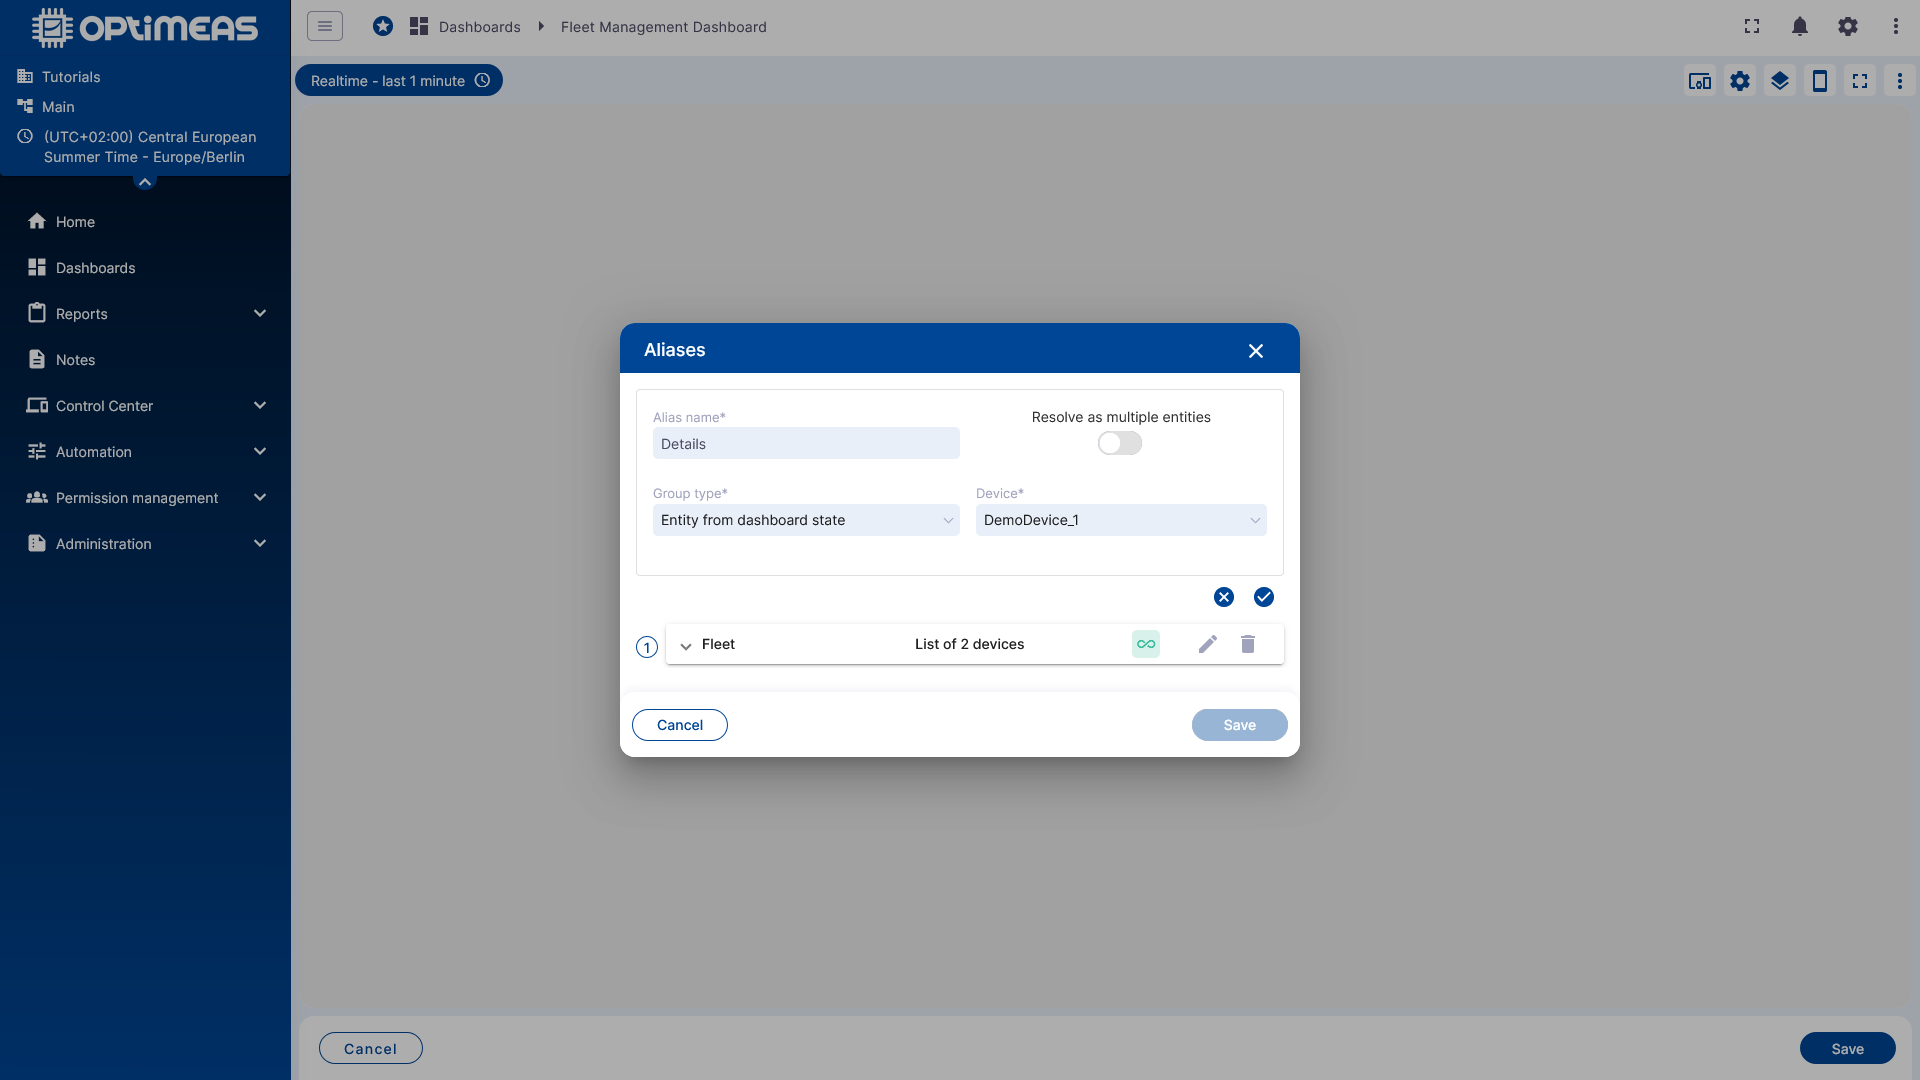Image resolution: width=1920 pixels, height=1080 pixels.
Task: Click Notes document icon in sidebar
Action: pyautogui.click(x=37, y=359)
